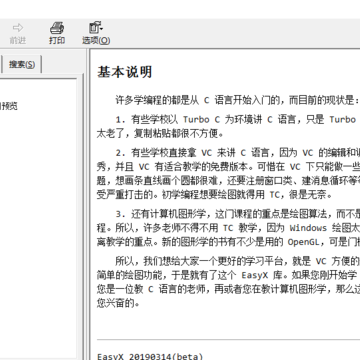Click the line starting 题，想画条直线画个圆
This screenshot has width=360, height=360.
pyautogui.click(x=228, y=181)
